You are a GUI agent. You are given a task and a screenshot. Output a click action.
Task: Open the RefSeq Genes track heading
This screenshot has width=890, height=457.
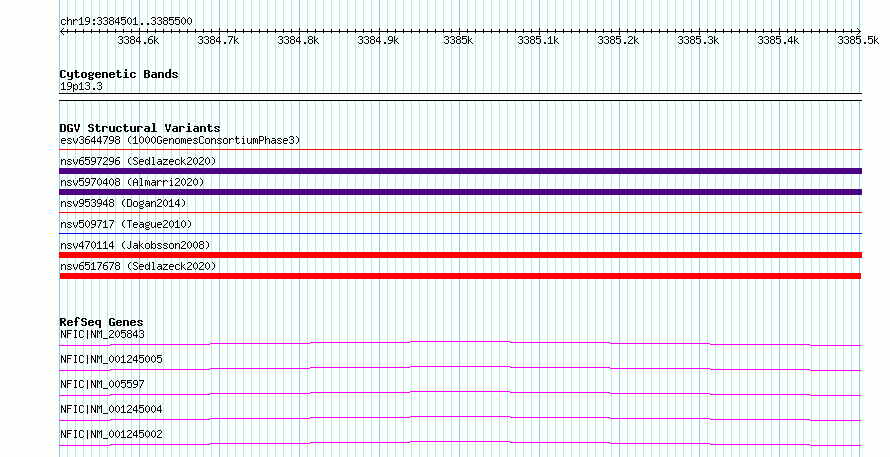101,322
